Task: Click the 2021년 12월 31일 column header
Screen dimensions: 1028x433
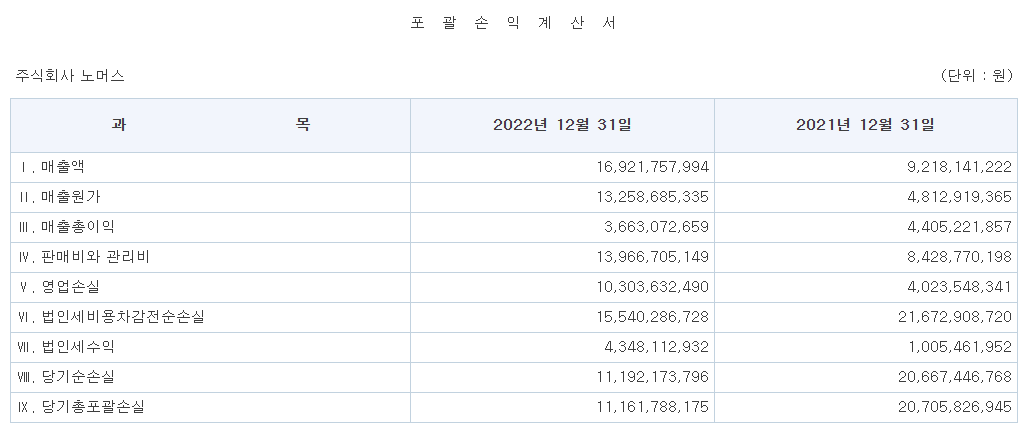Action: click(x=866, y=125)
